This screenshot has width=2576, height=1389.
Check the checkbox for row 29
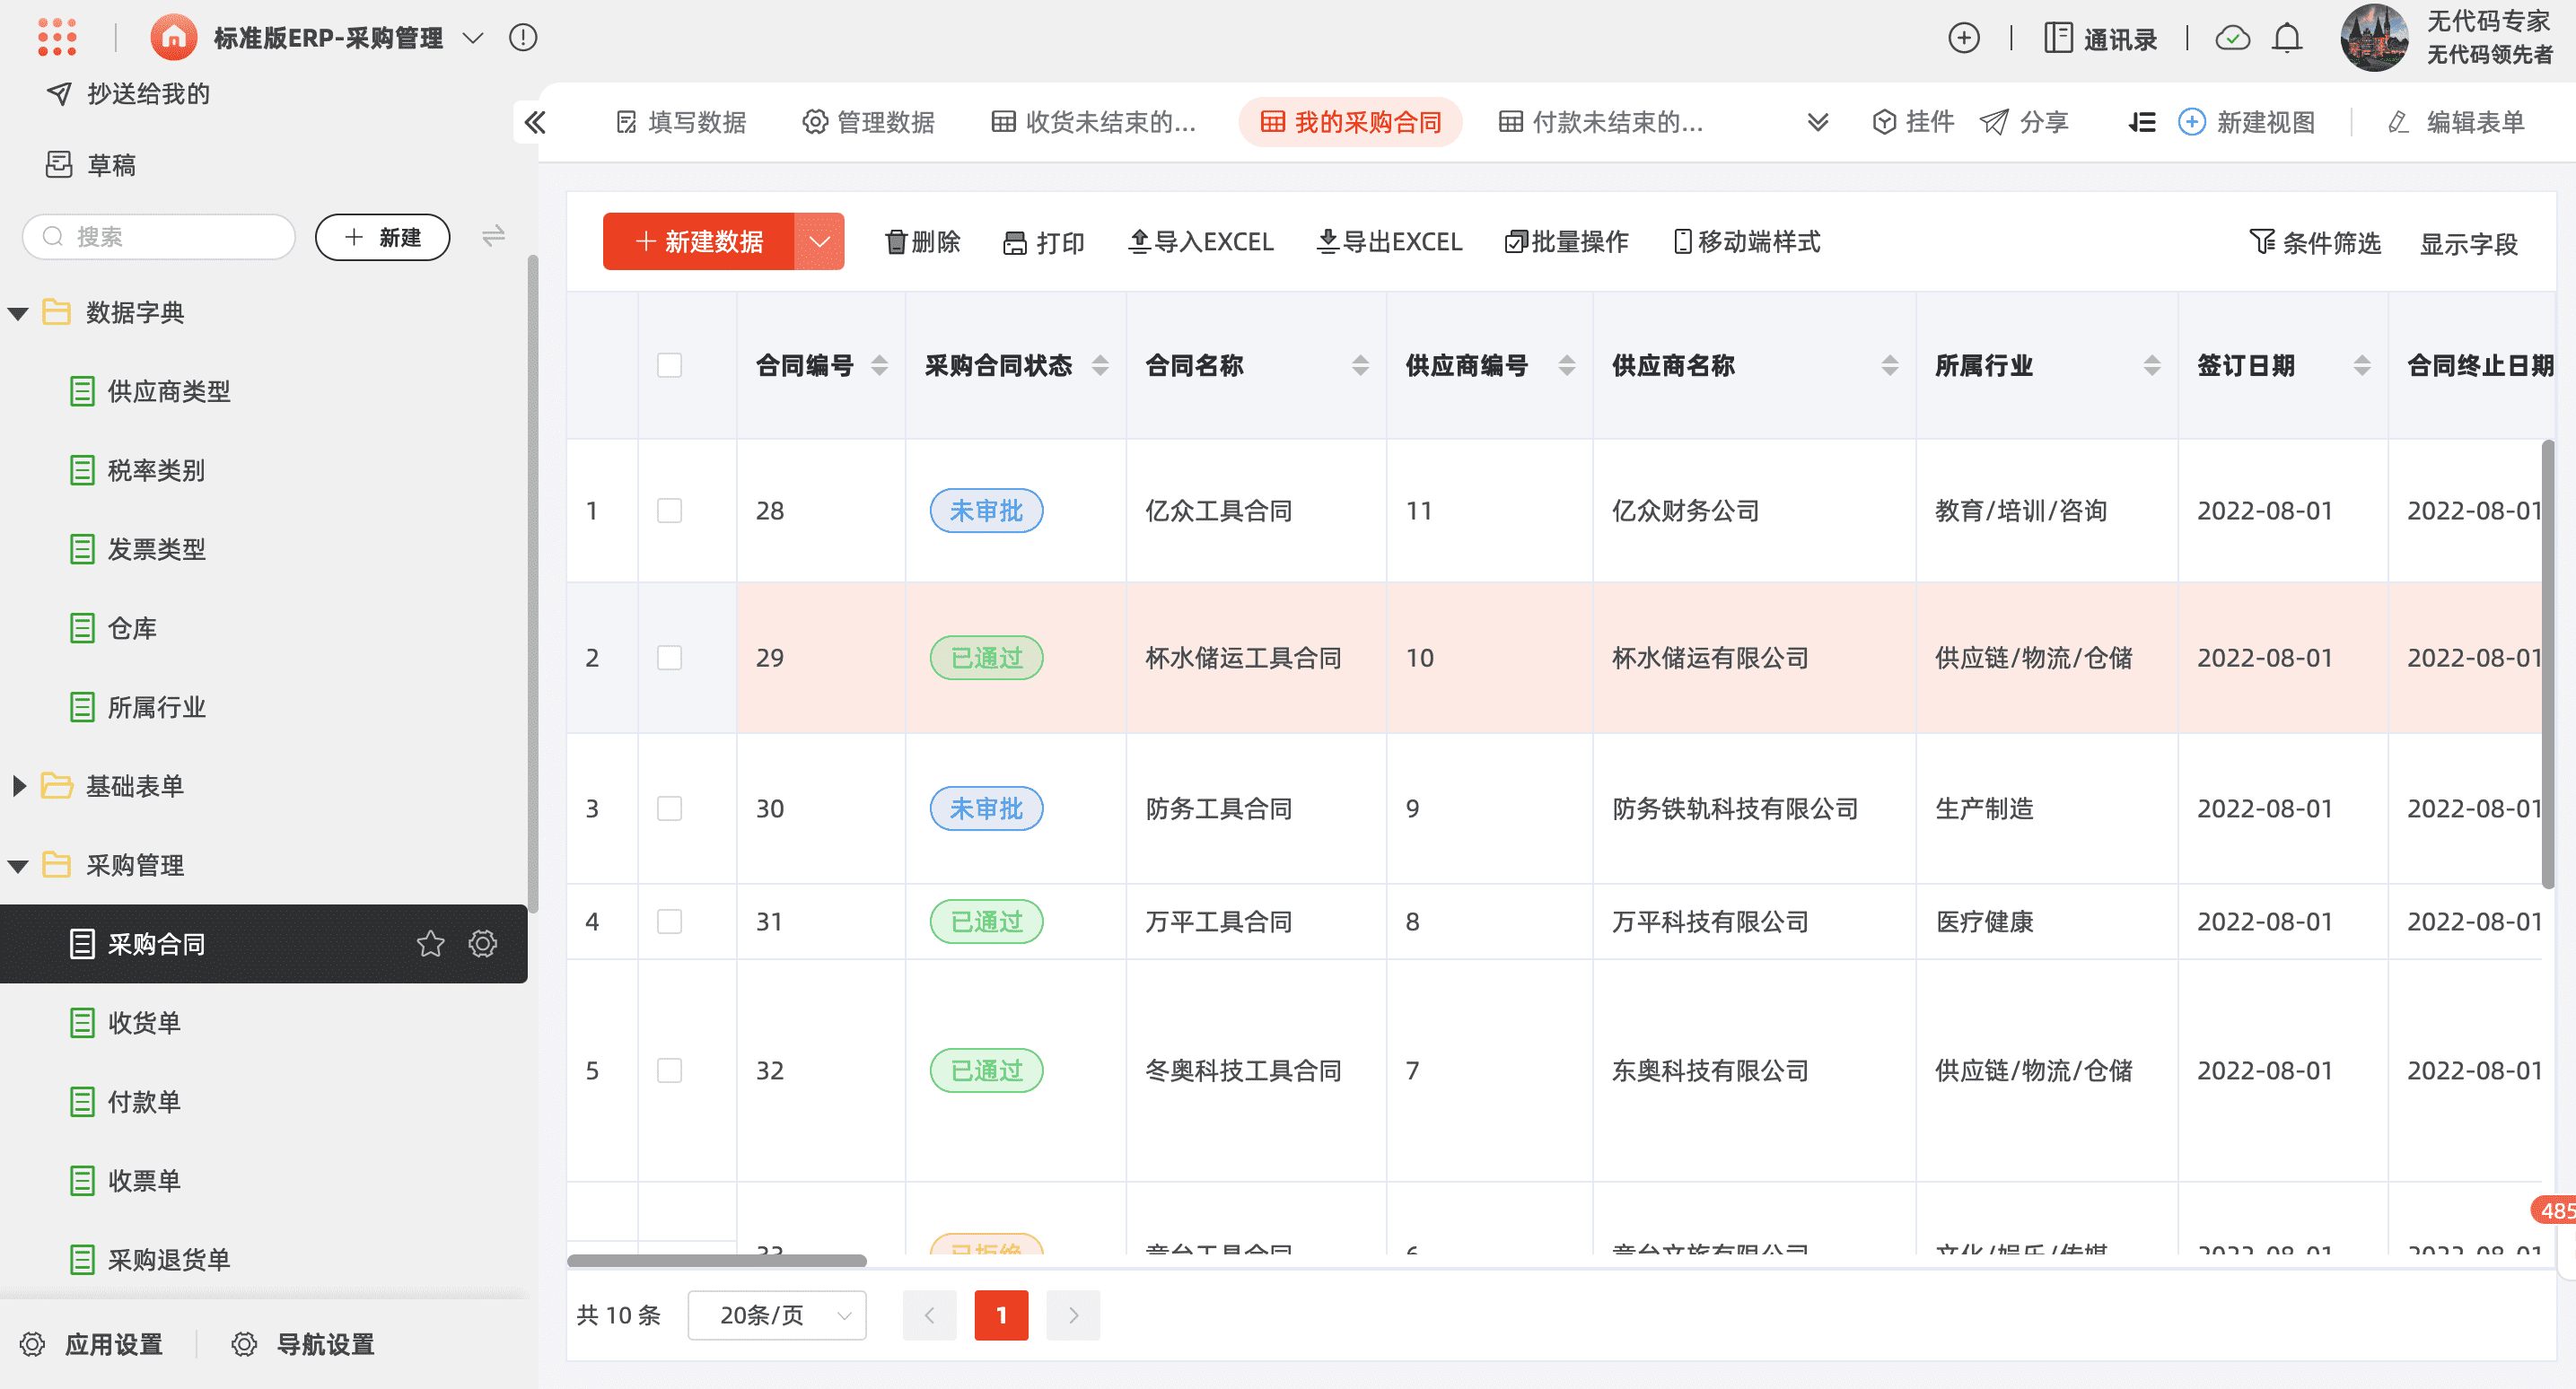coord(669,657)
